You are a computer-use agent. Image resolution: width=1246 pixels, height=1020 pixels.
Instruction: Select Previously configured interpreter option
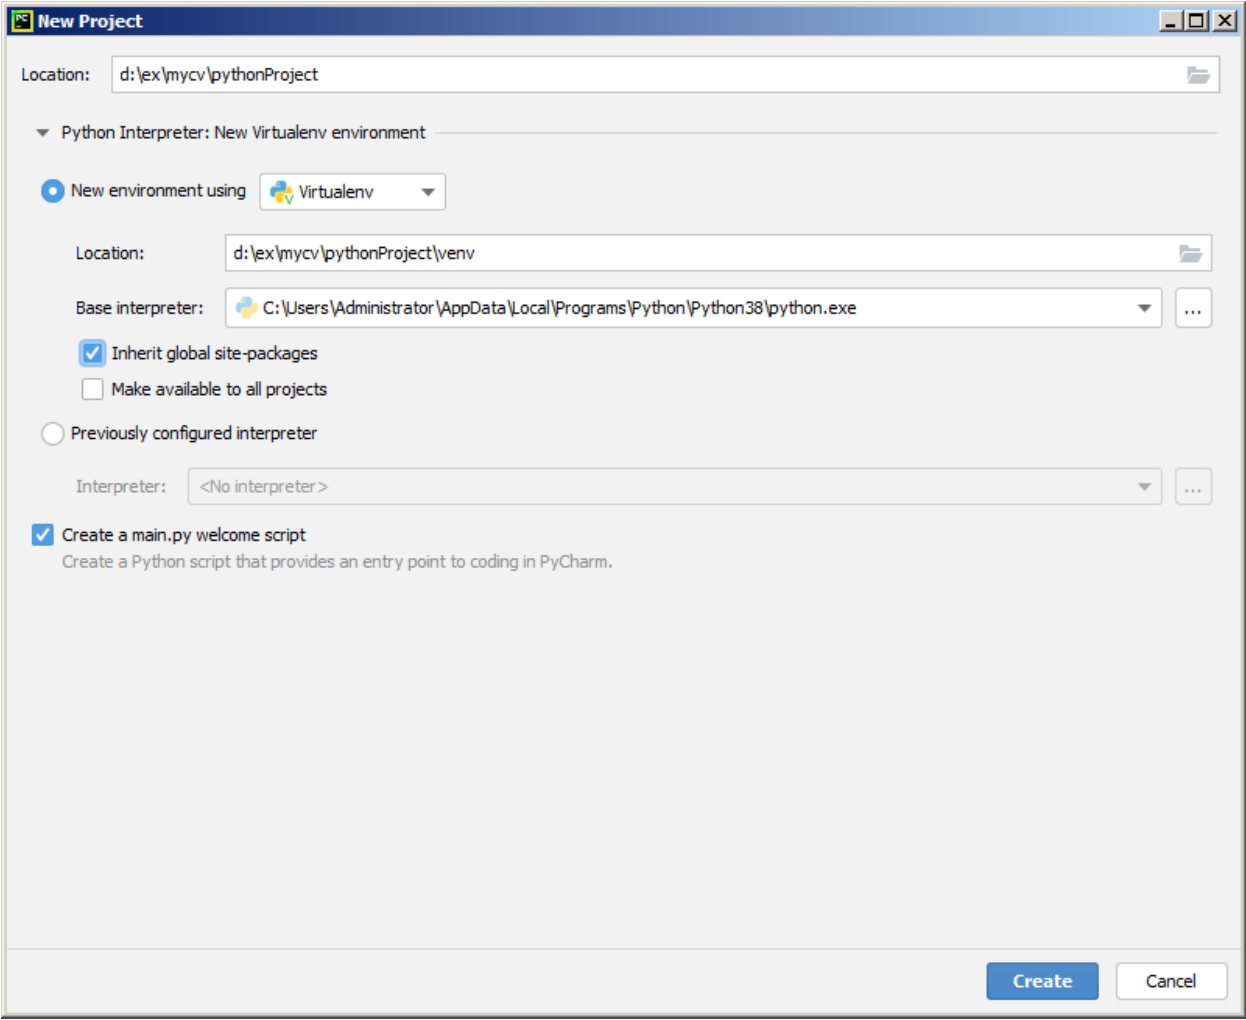(53, 433)
